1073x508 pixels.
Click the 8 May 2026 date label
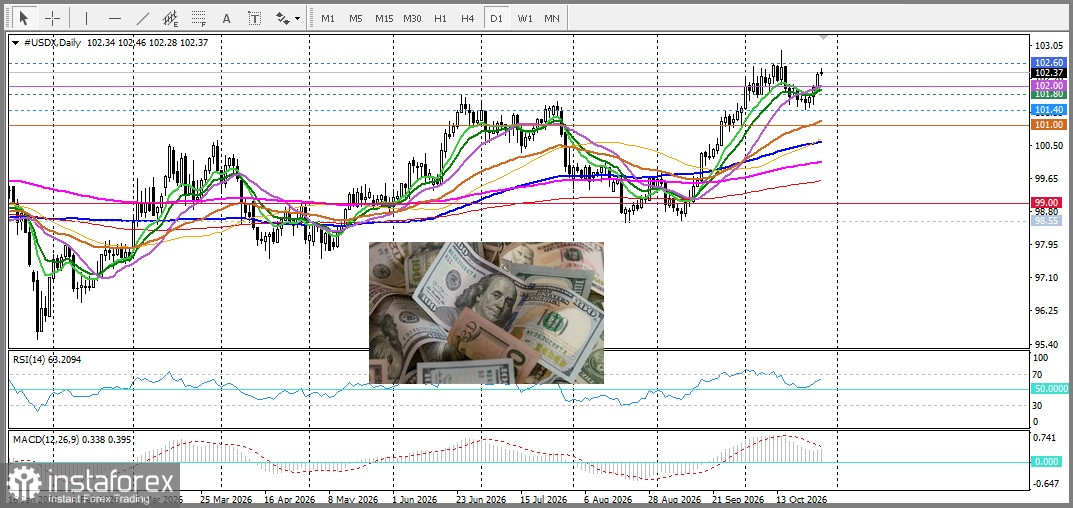pyautogui.click(x=351, y=499)
